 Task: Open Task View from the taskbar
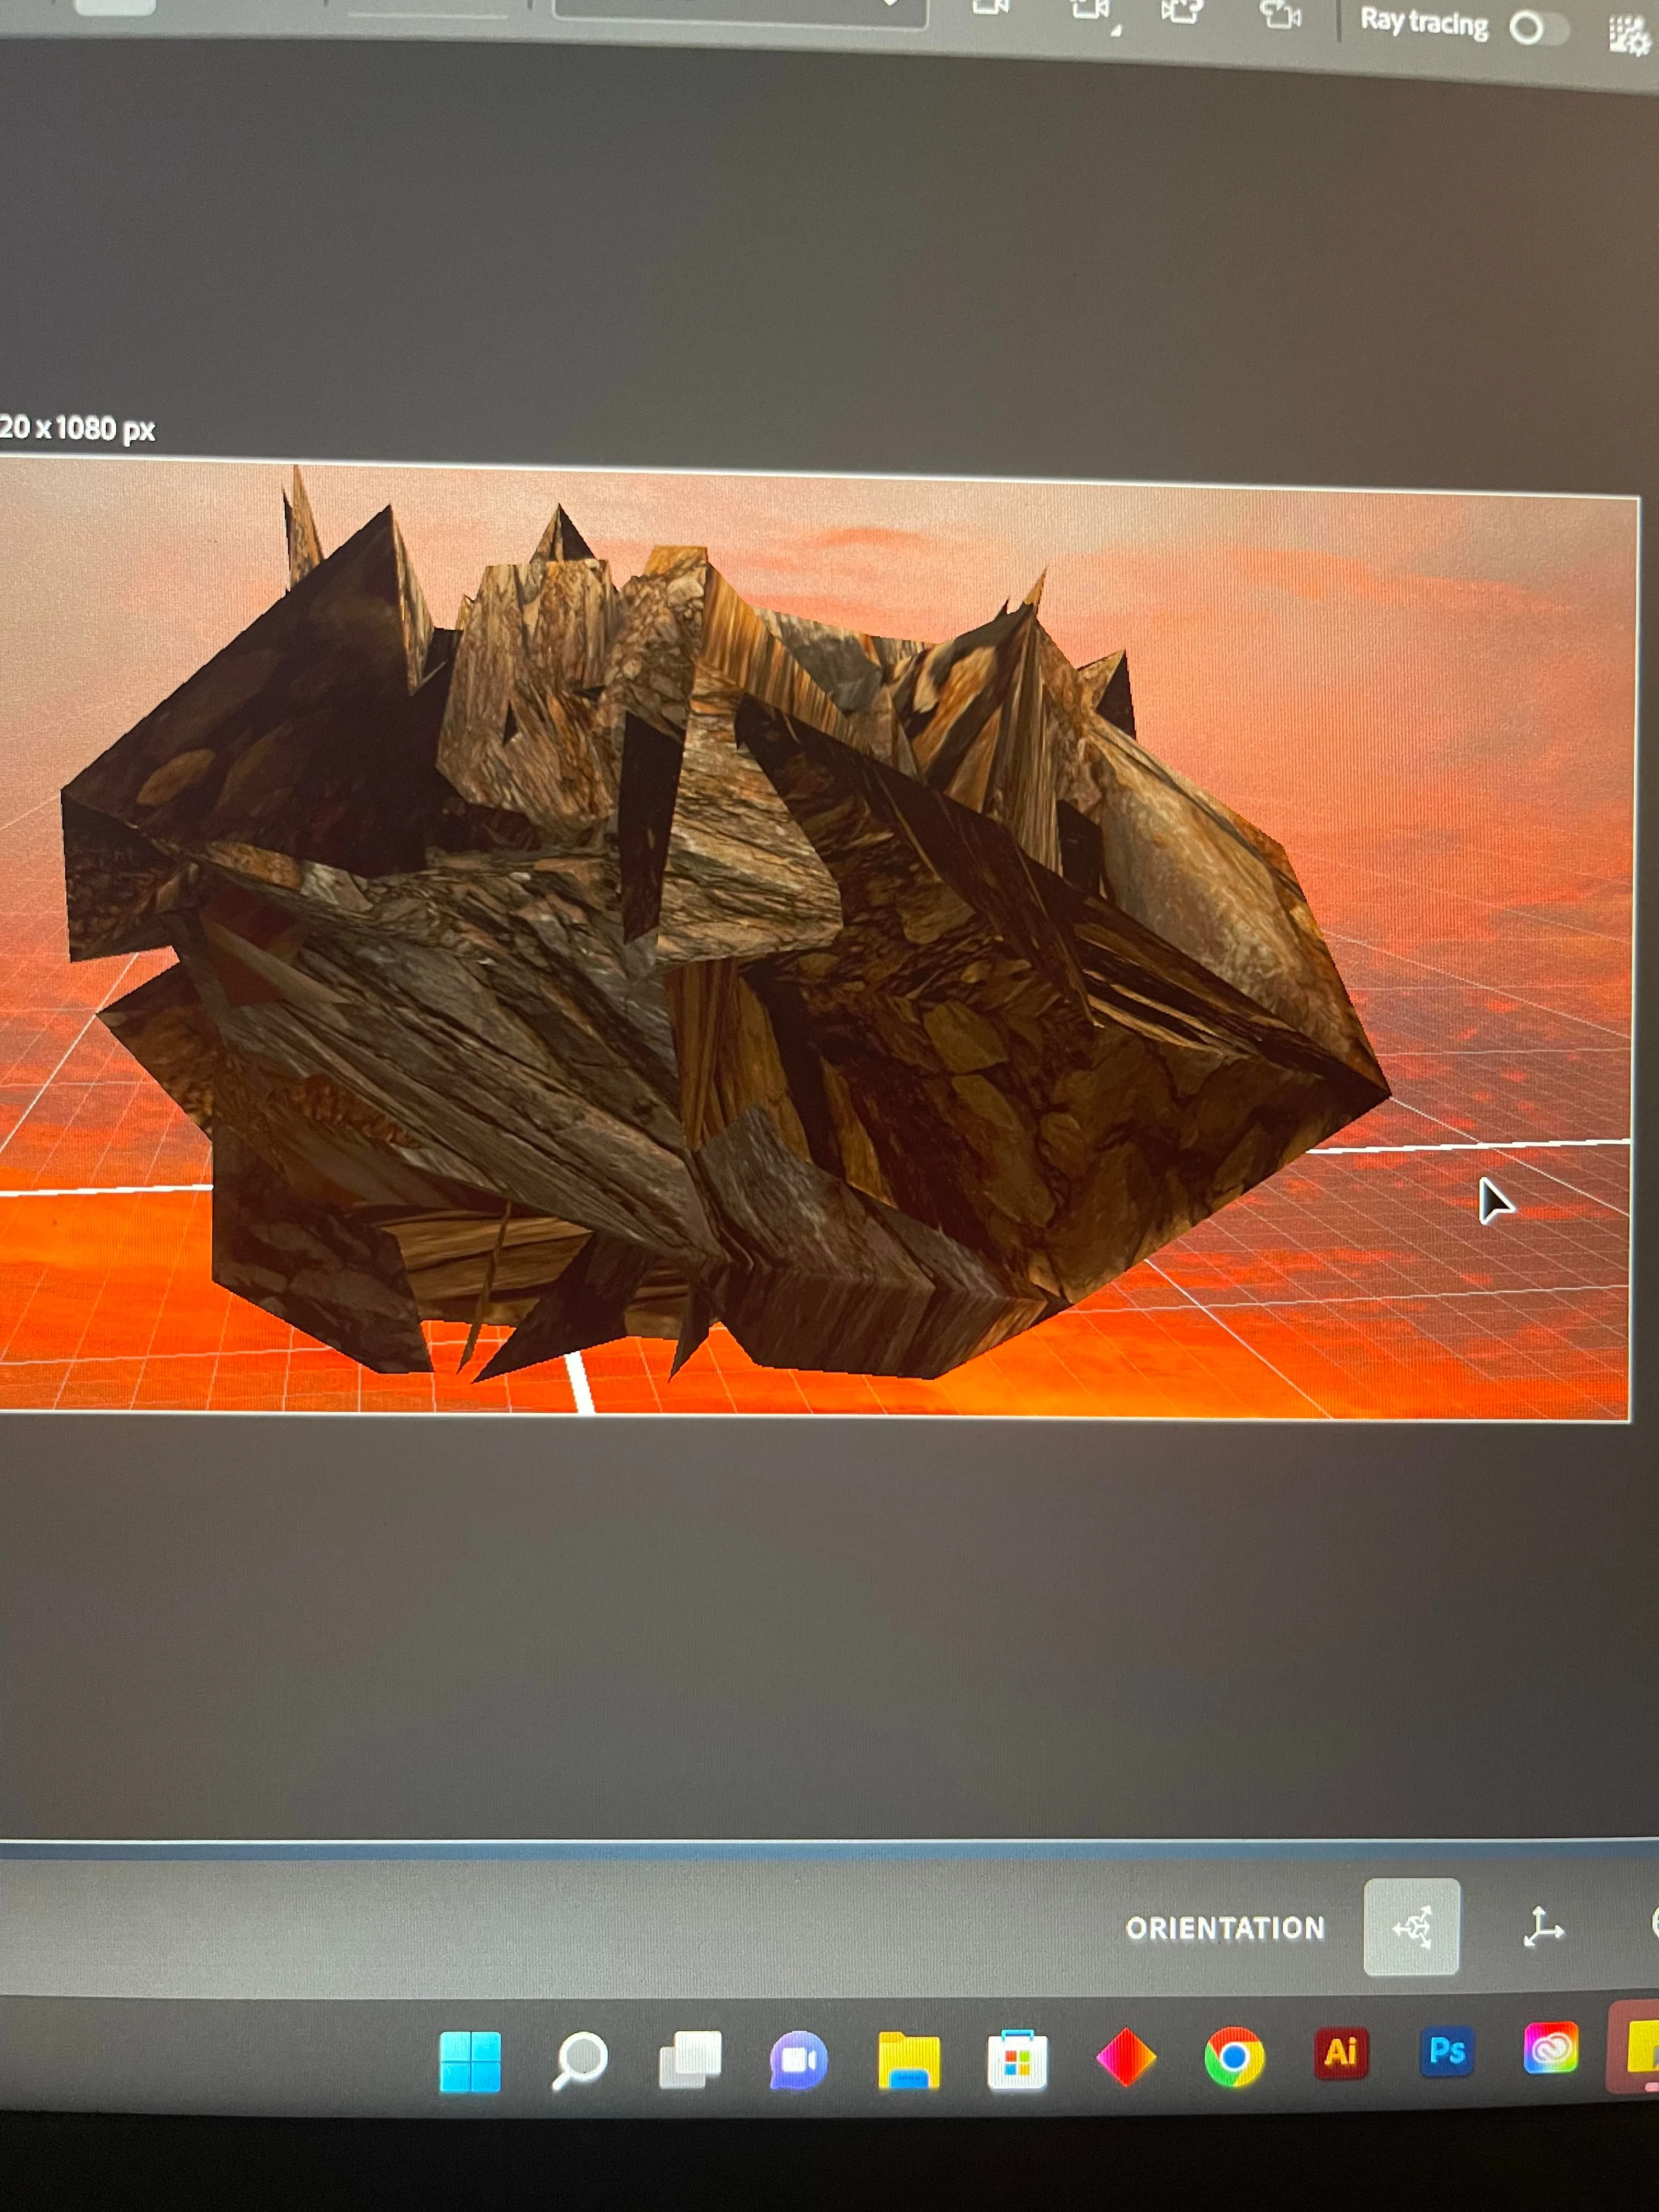click(690, 2059)
